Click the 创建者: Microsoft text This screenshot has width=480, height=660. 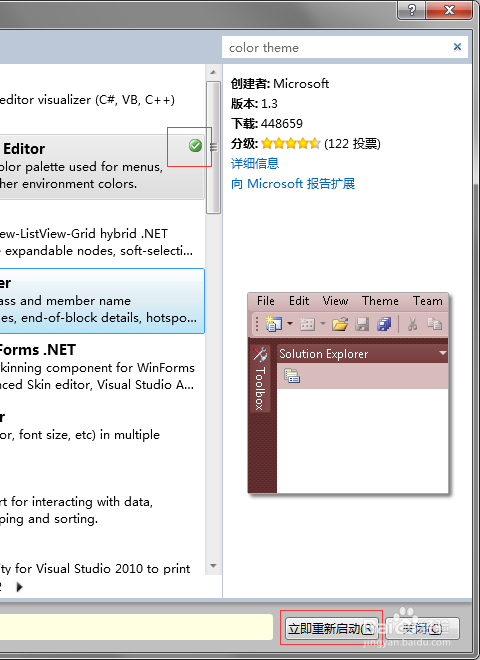(280, 84)
